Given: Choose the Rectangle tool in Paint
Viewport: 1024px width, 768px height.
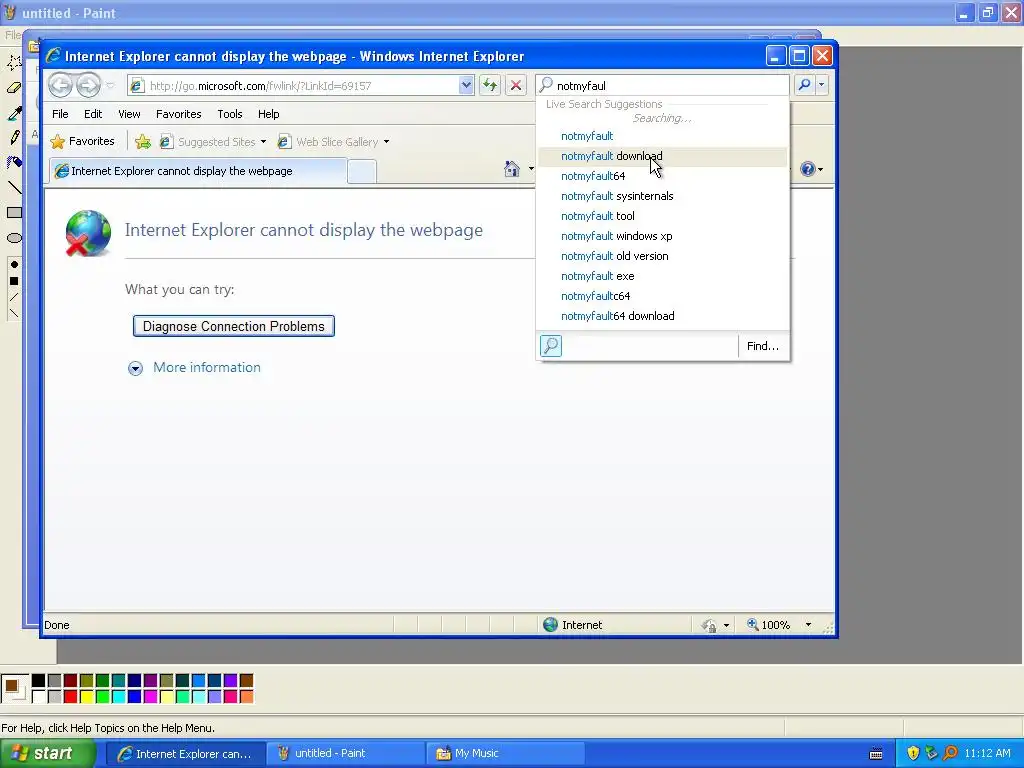Looking at the screenshot, I should [x=14, y=212].
